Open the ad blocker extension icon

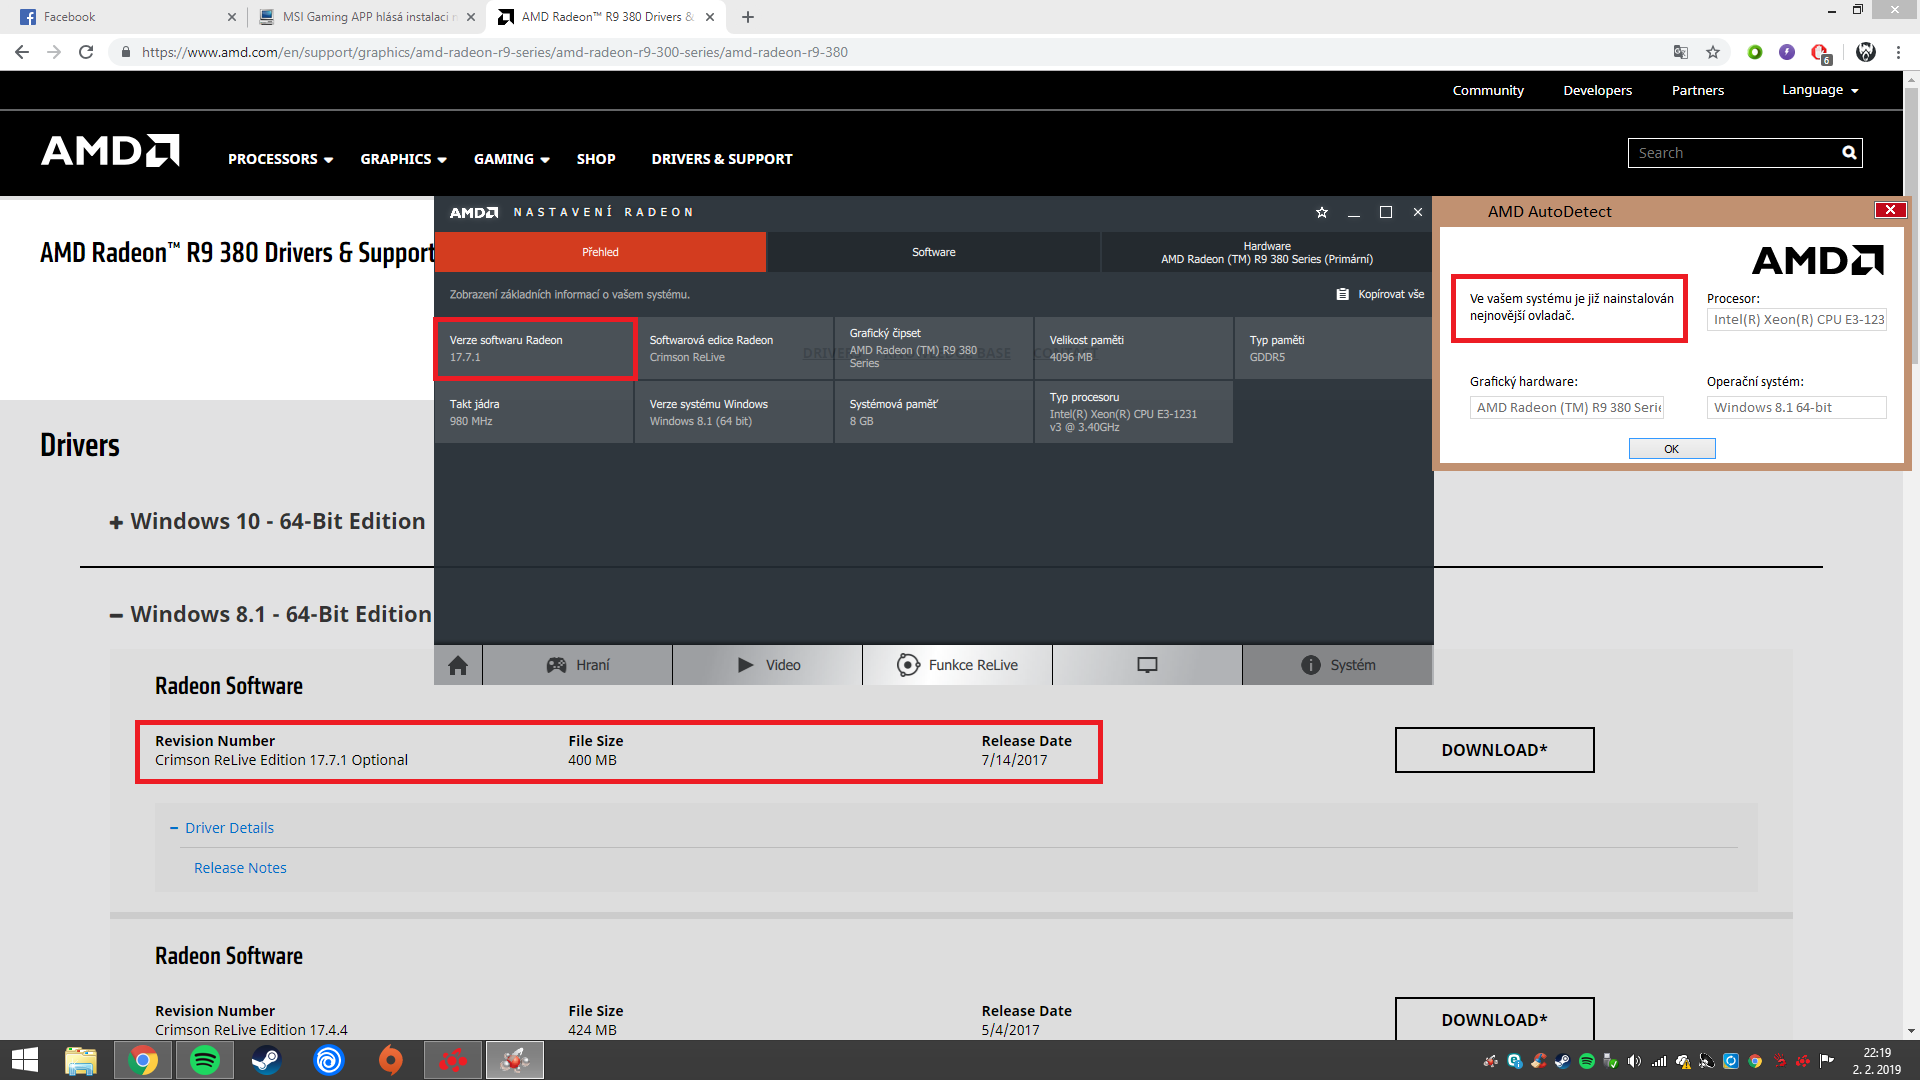click(x=1820, y=53)
